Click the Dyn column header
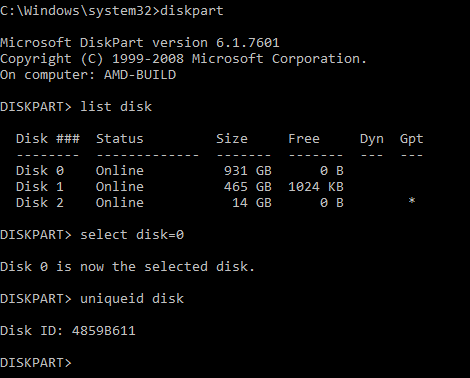This screenshot has width=470, height=378. point(372,139)
